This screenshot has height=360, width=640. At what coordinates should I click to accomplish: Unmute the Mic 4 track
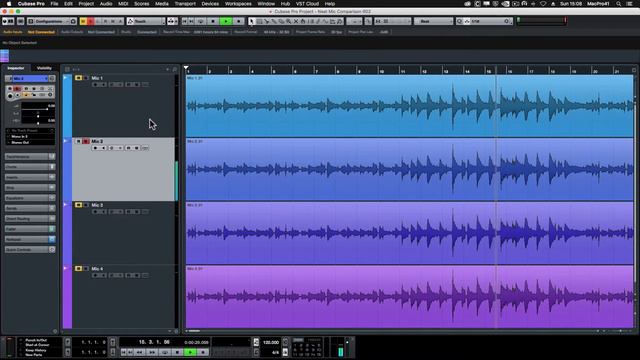tap(78, 269)
